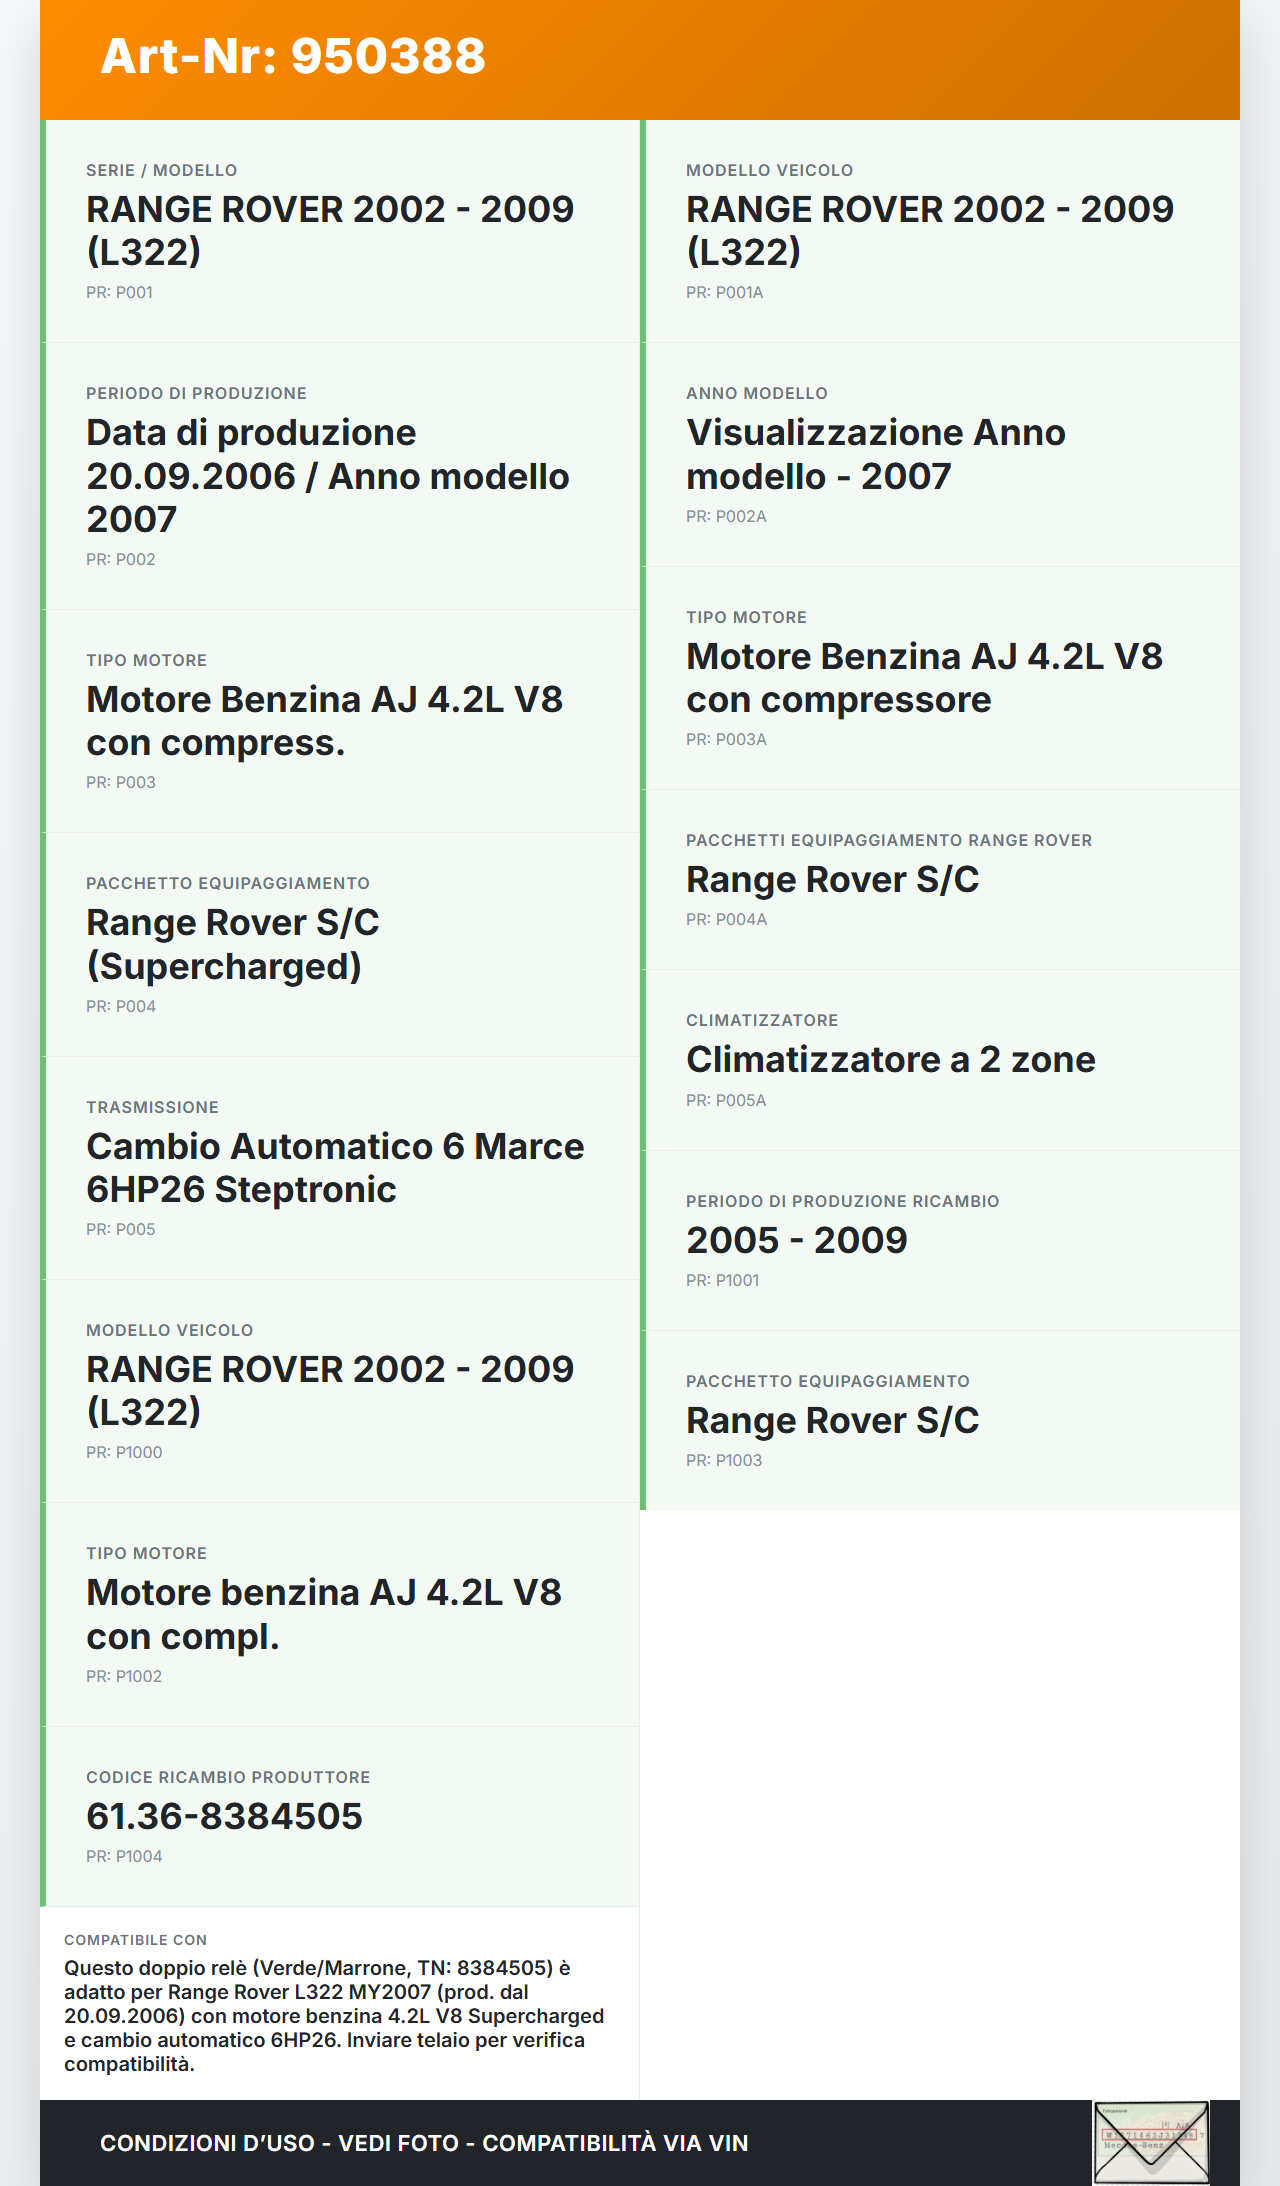Select the Range Rover S/C card P004A
Viewport: 1280px width, 2186px height.
[940, 880]
